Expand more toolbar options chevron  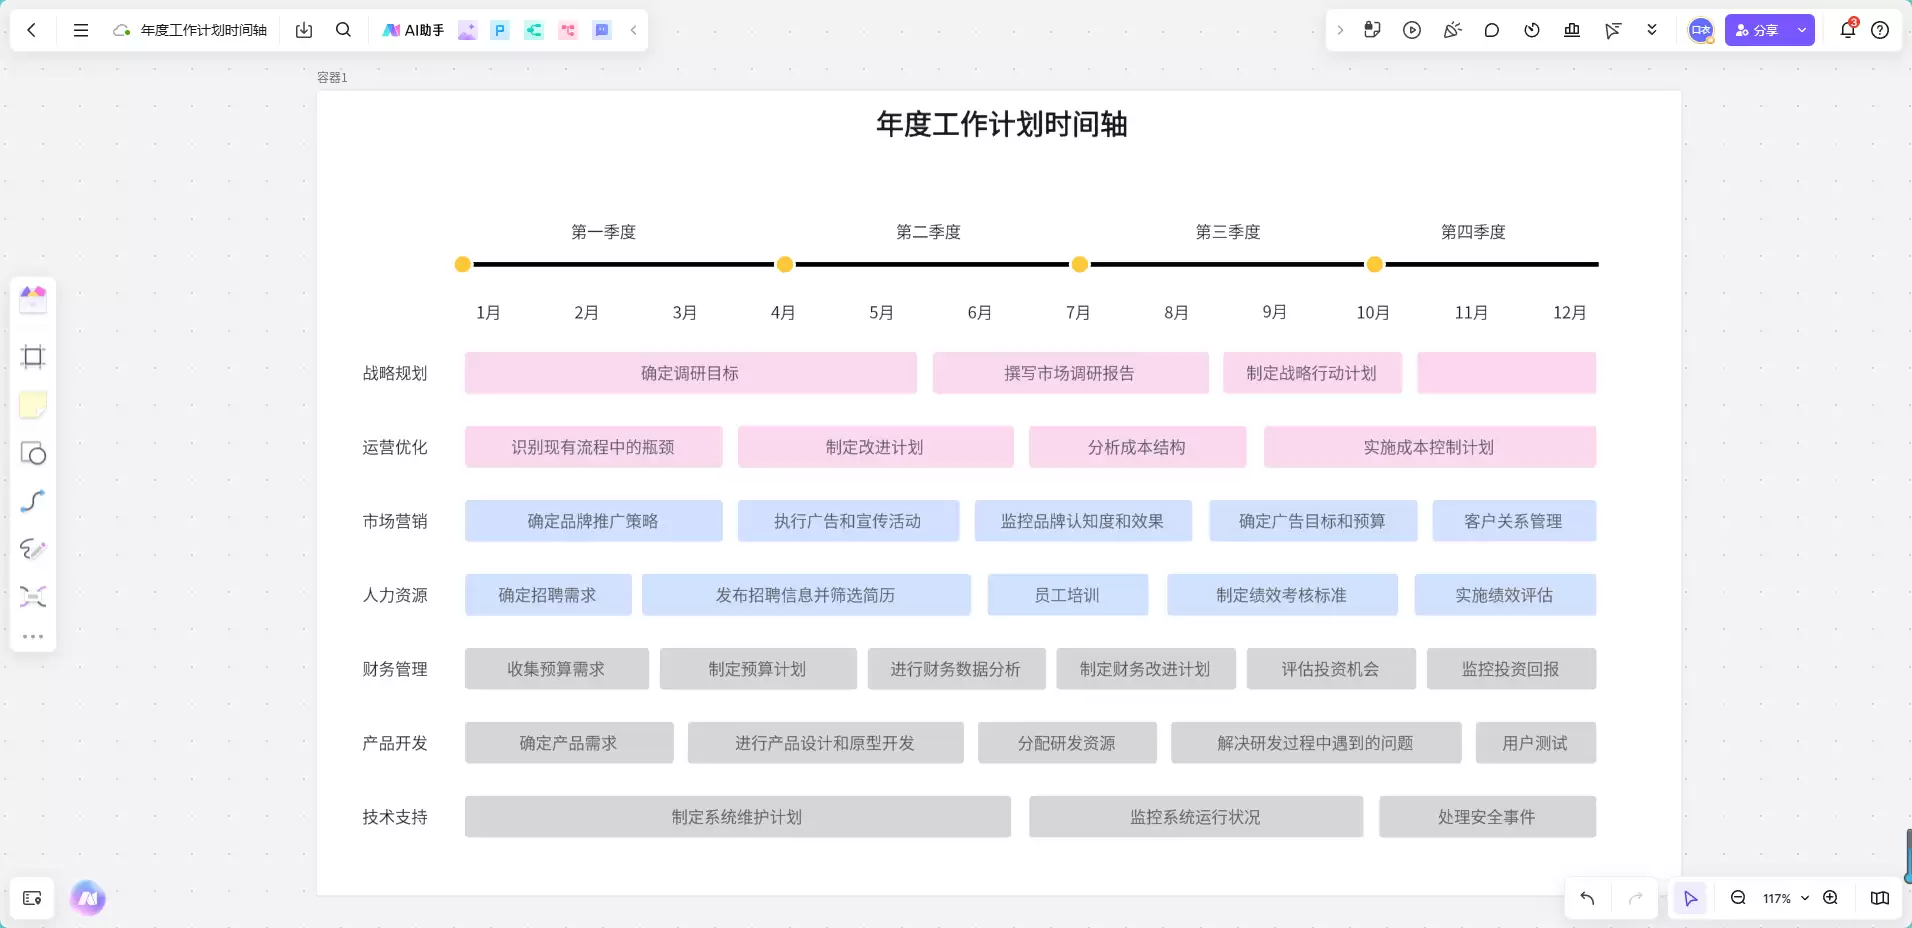[x=1652, y=30]
